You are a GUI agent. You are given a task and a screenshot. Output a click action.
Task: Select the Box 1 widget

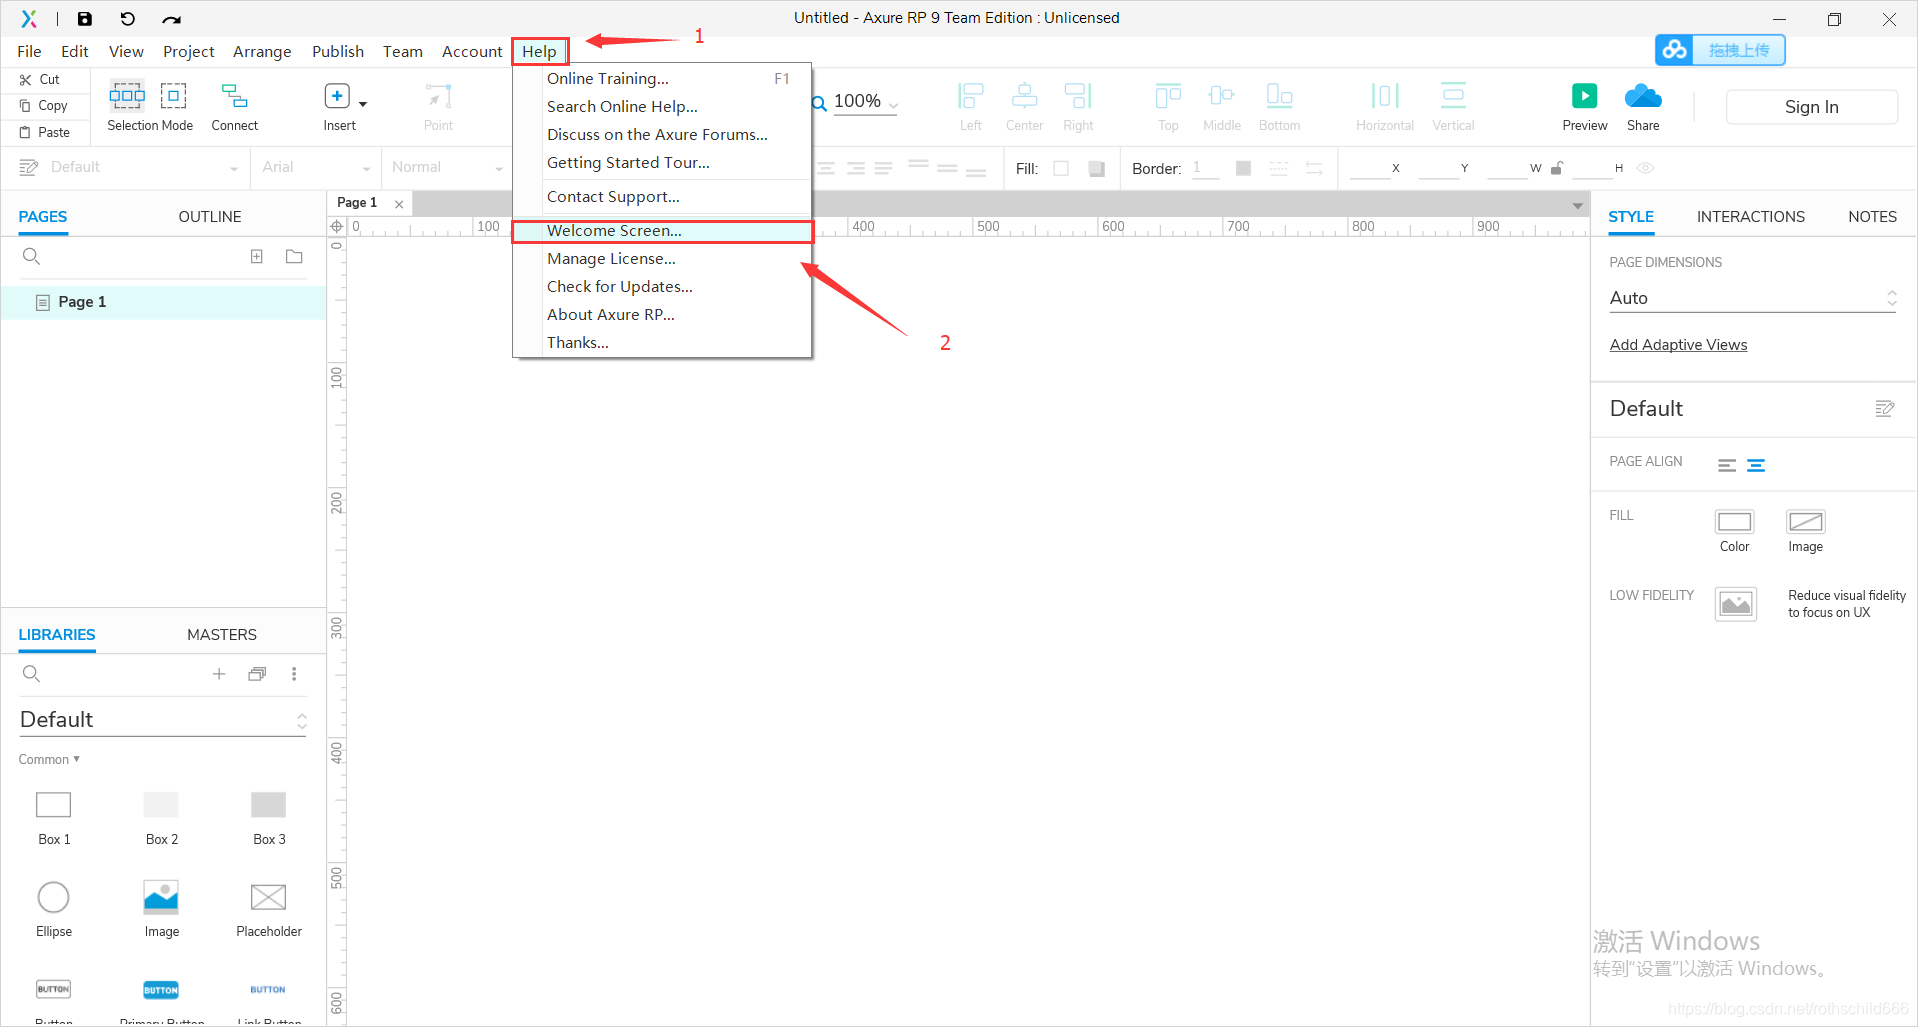[x=54, y=817]
